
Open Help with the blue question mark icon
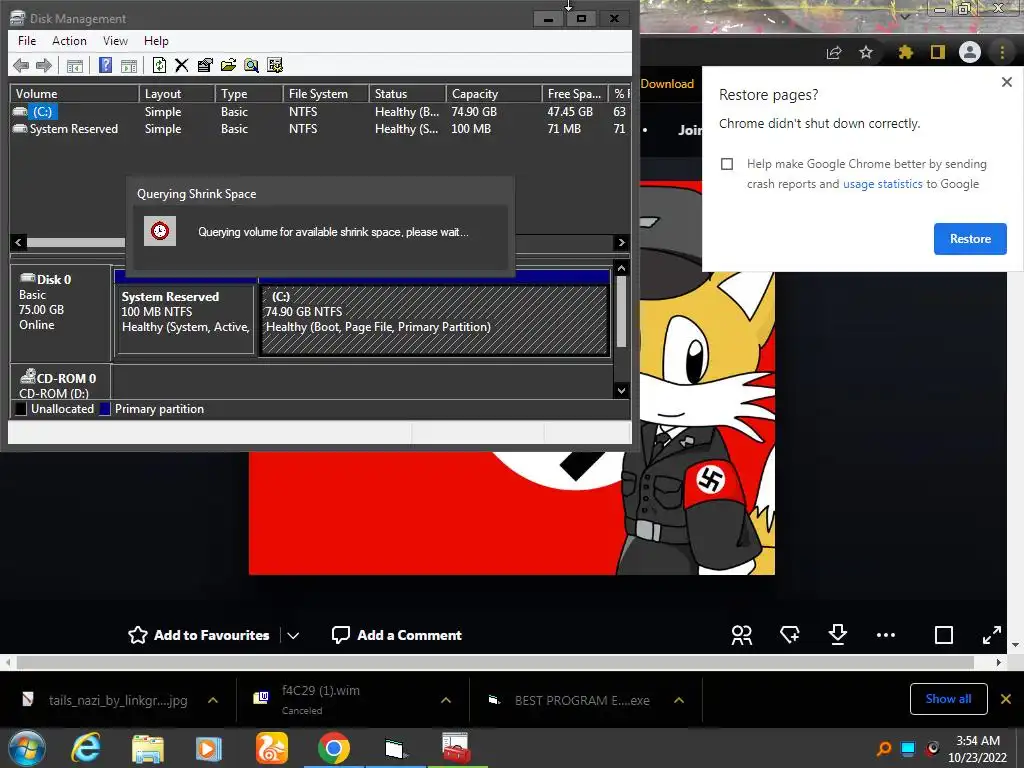[105, 65]
